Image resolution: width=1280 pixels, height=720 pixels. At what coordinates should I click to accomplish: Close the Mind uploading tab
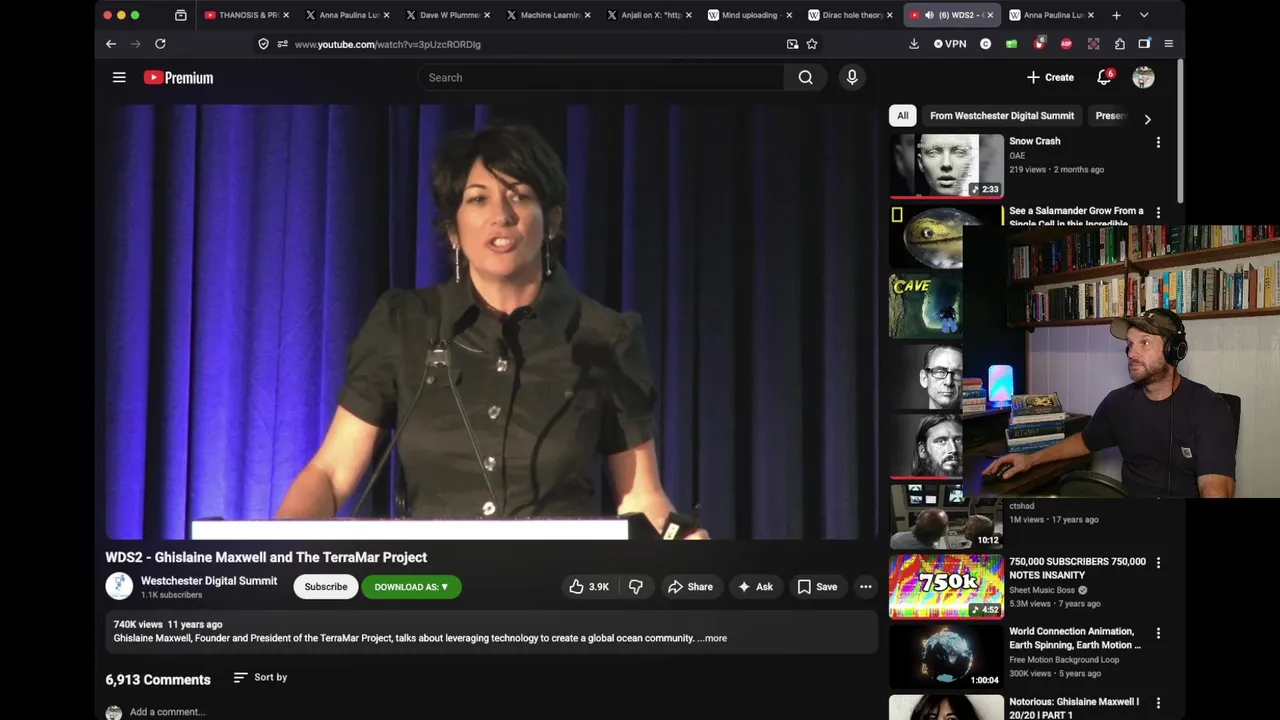coord(789,15)
